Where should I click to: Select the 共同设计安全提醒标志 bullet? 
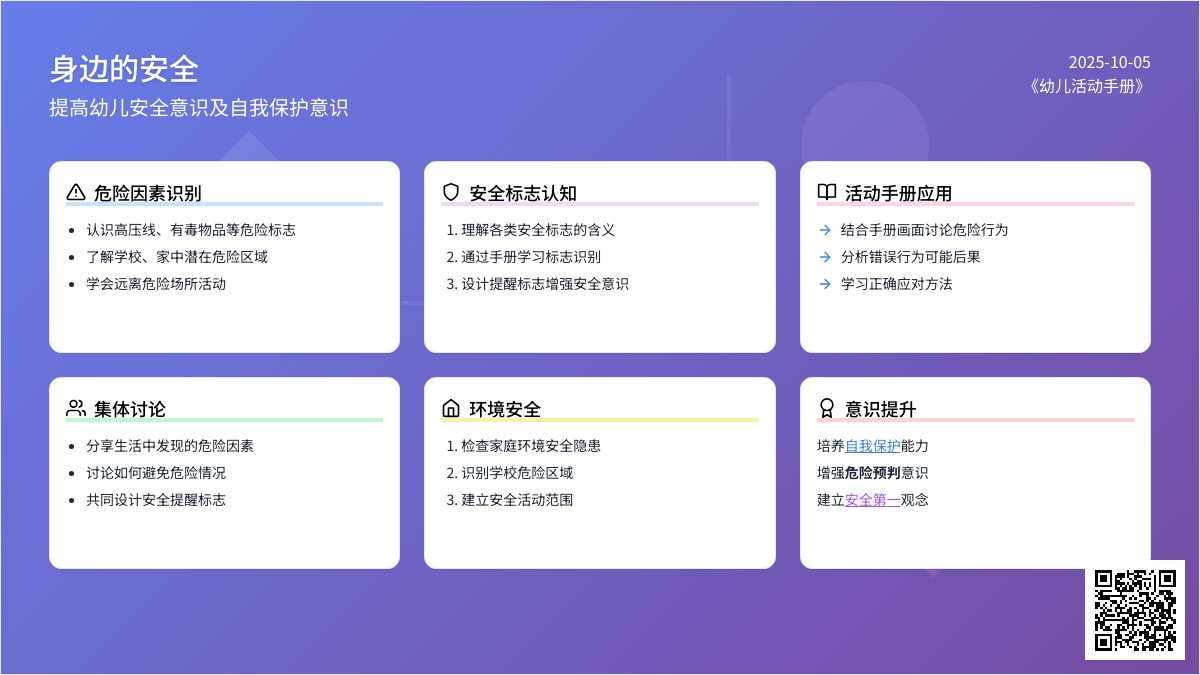tap(155, 500)
